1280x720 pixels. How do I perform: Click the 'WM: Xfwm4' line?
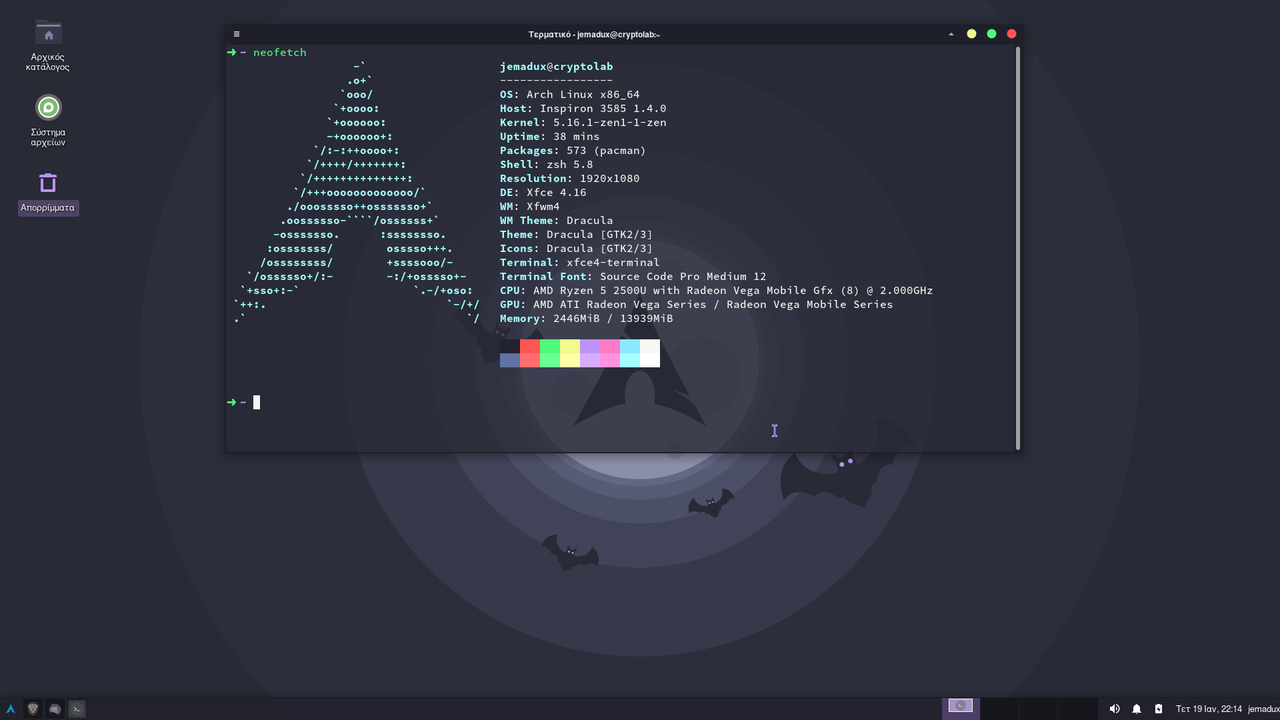(x=530, y=206)
